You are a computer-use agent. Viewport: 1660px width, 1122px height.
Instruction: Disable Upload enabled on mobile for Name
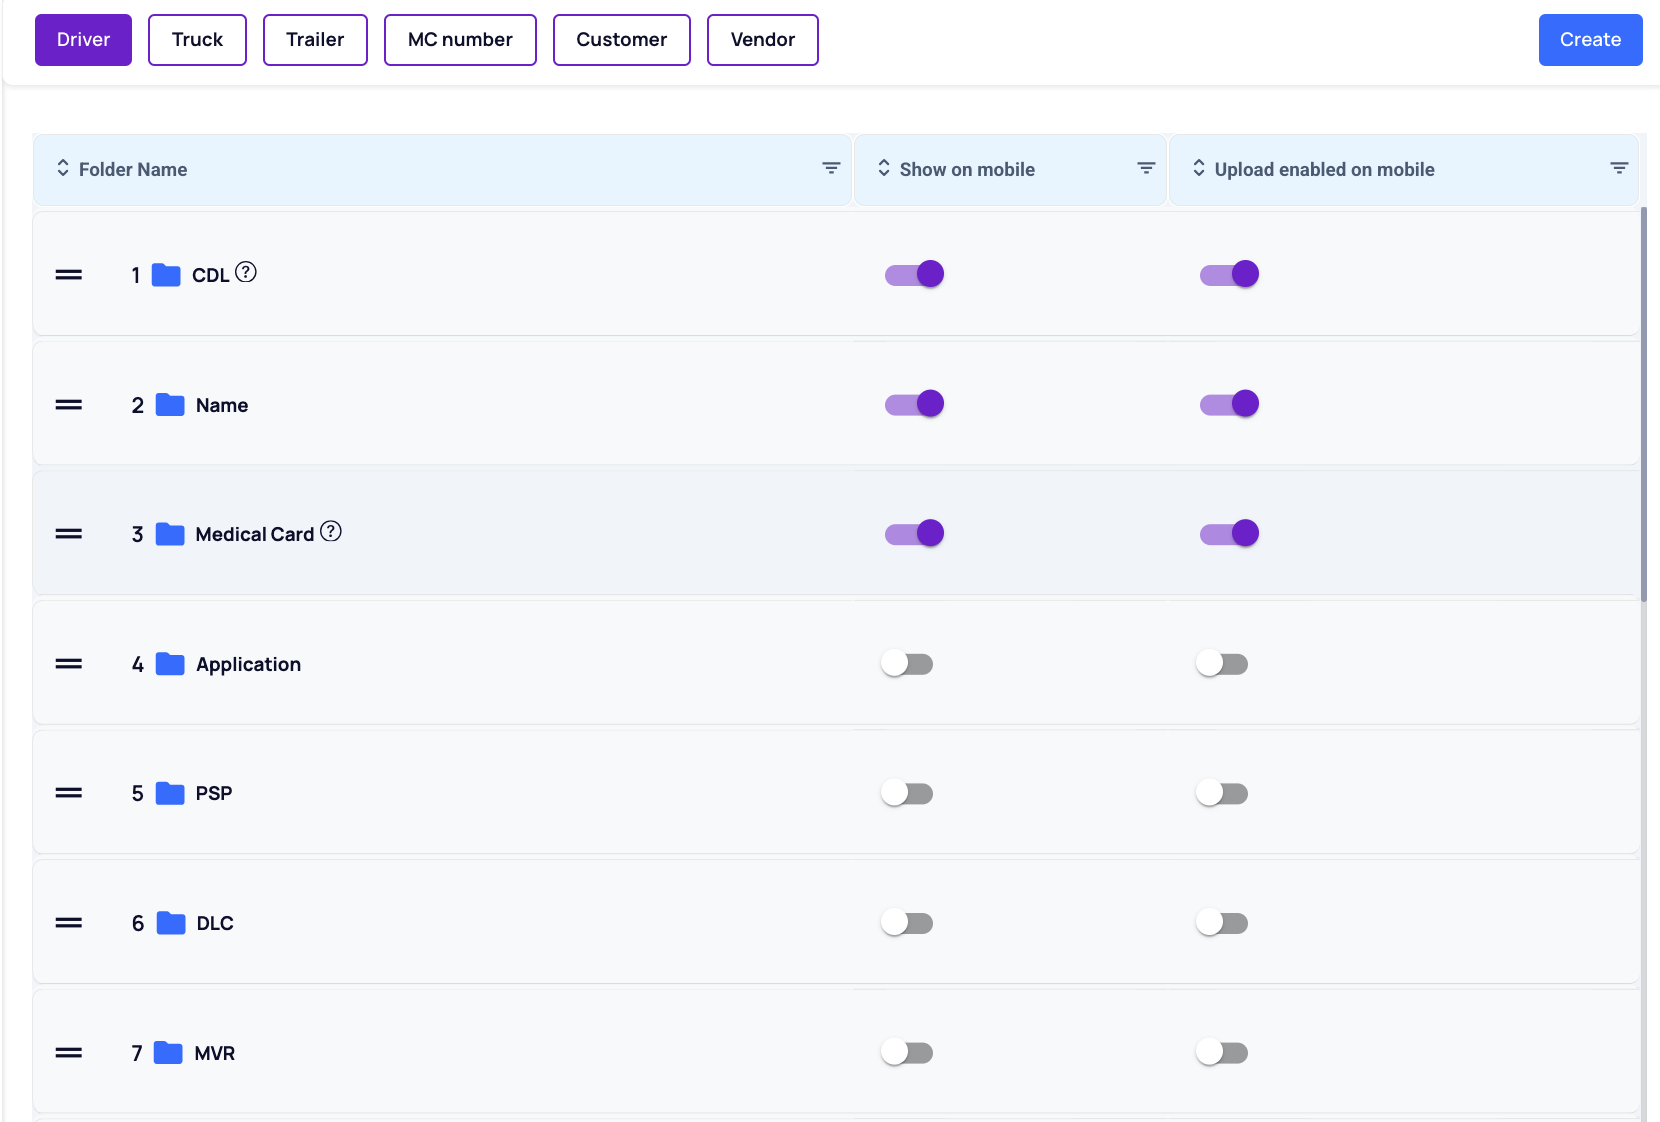tap(1229, 404)
